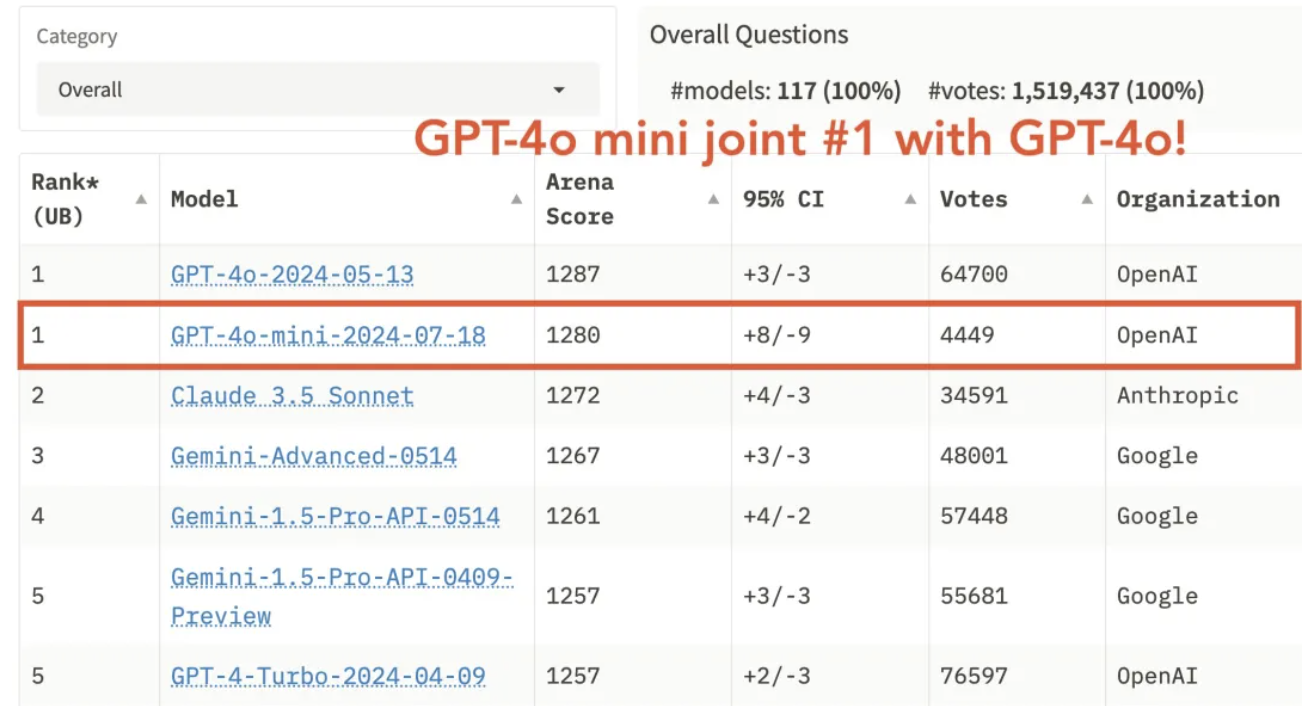1304x706 pixels.
Task: Open Gemini-Advanced-0514 model link
Action: pyautogui.click(x=314, y=456)
